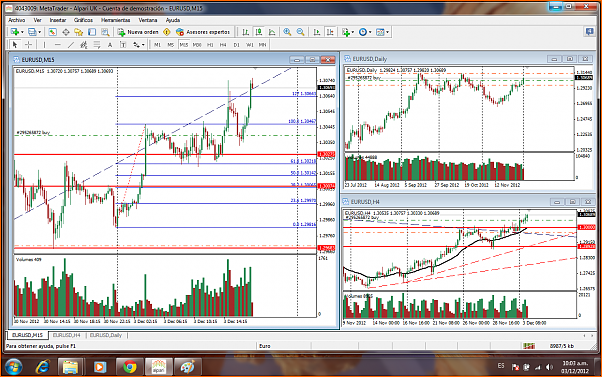The width and height of the screenshot is (602, 377).
Task: Open the Data Window crosshair-target icon
Action: click(66, 32)
